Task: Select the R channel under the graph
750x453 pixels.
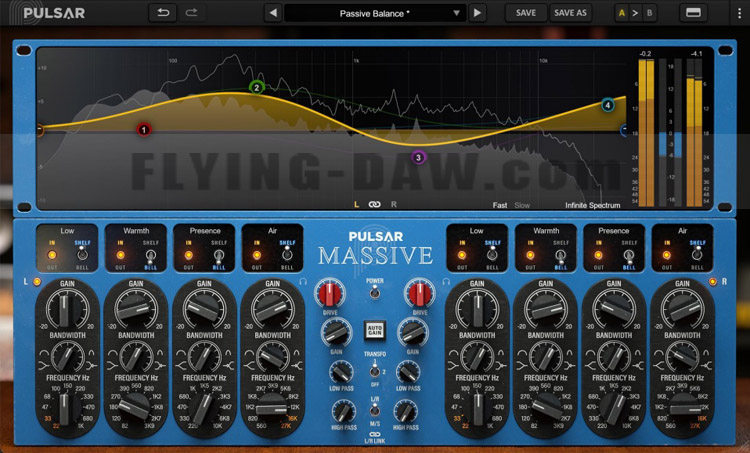Action: [x=394, y=204]
